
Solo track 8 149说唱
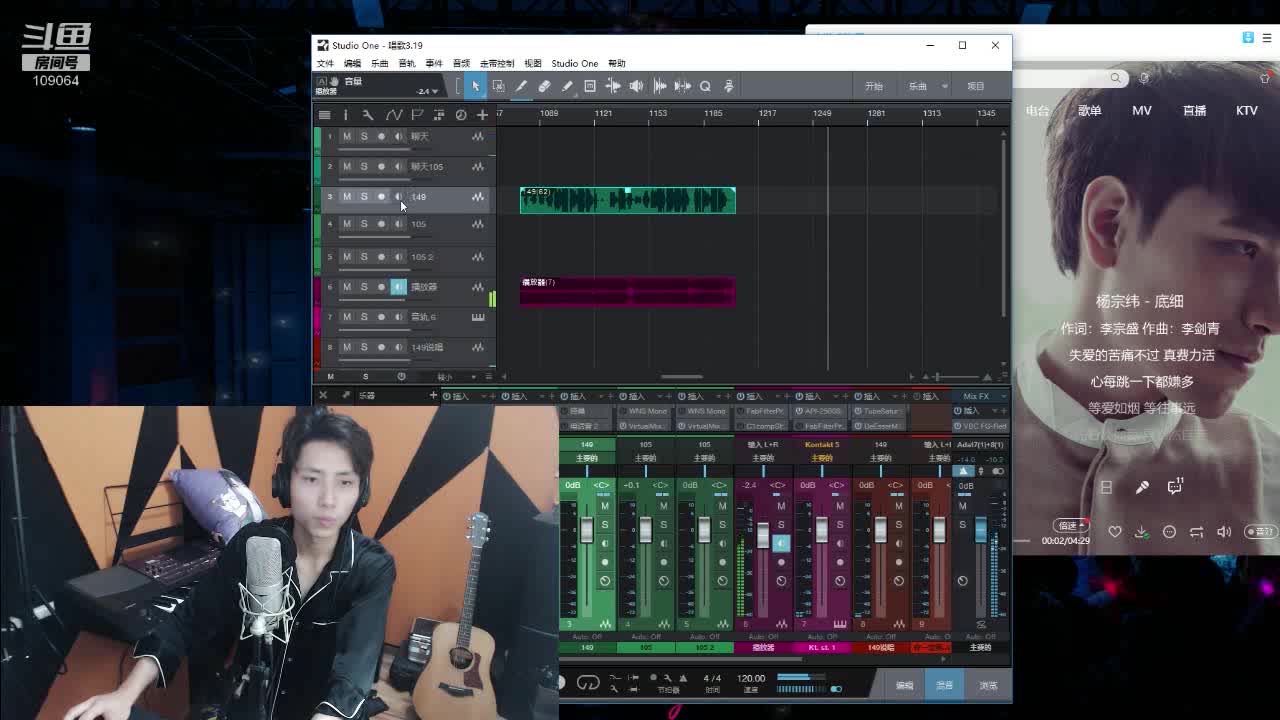pyautogui.click(x=364, y=347)
